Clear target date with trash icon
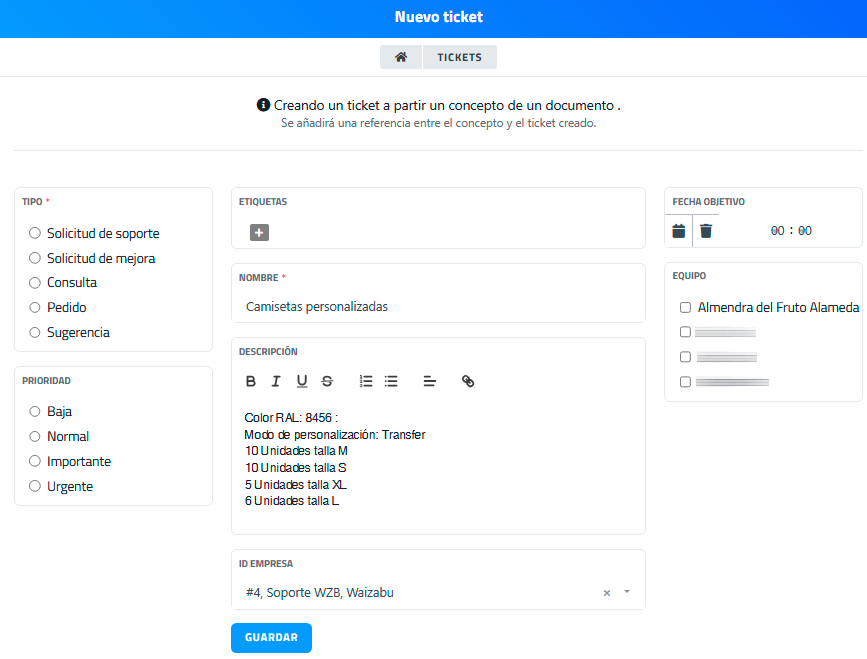Viewport: 867px width, 659px height. (706, 231)
